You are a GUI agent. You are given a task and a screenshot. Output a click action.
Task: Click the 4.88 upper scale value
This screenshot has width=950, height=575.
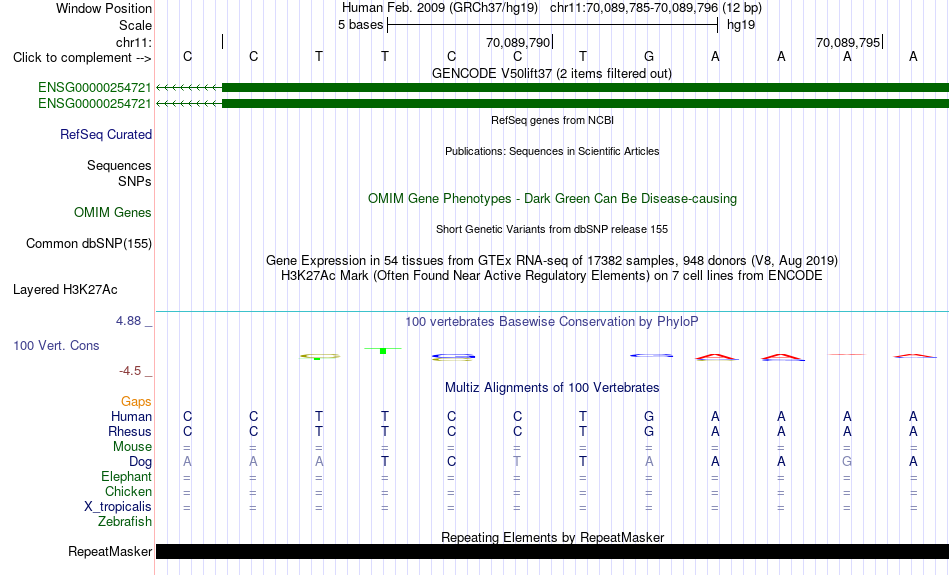128,321
